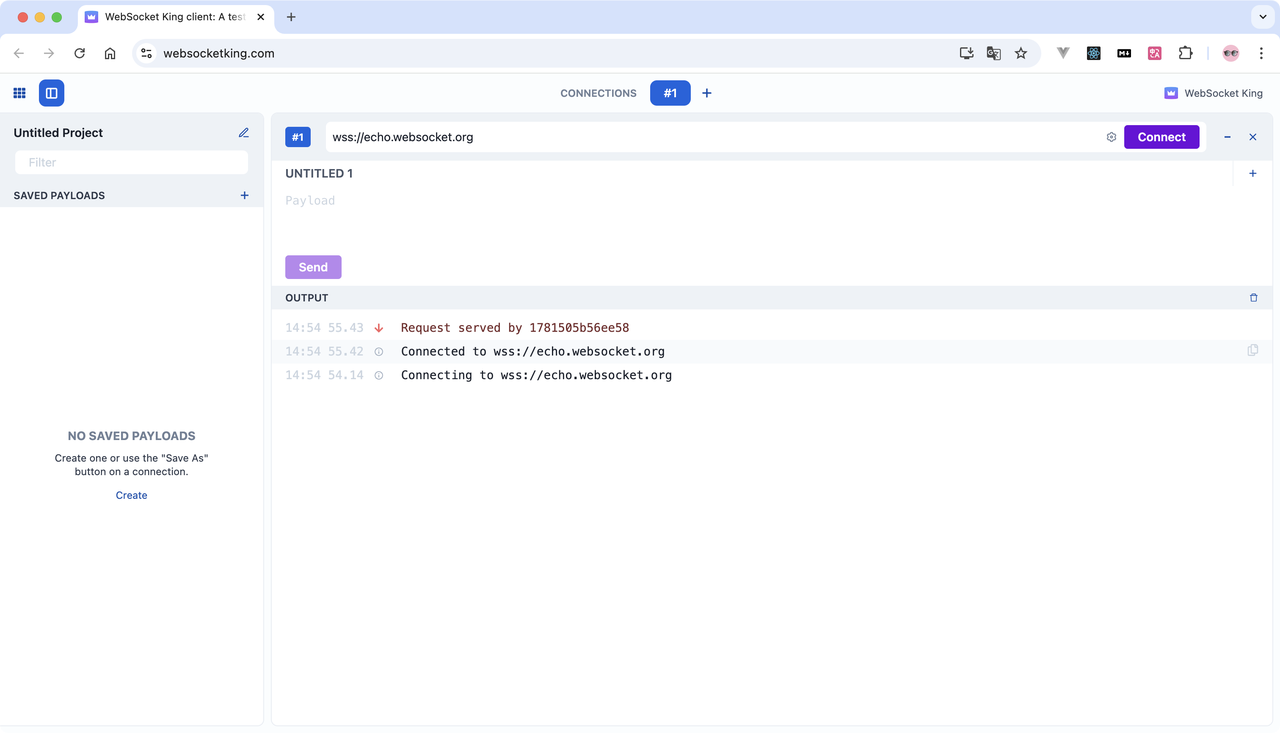The height and width of the screenshot is (733, 1280).
Task: Toggle the split-panel layout icon
Action: [x=51, y=92]
